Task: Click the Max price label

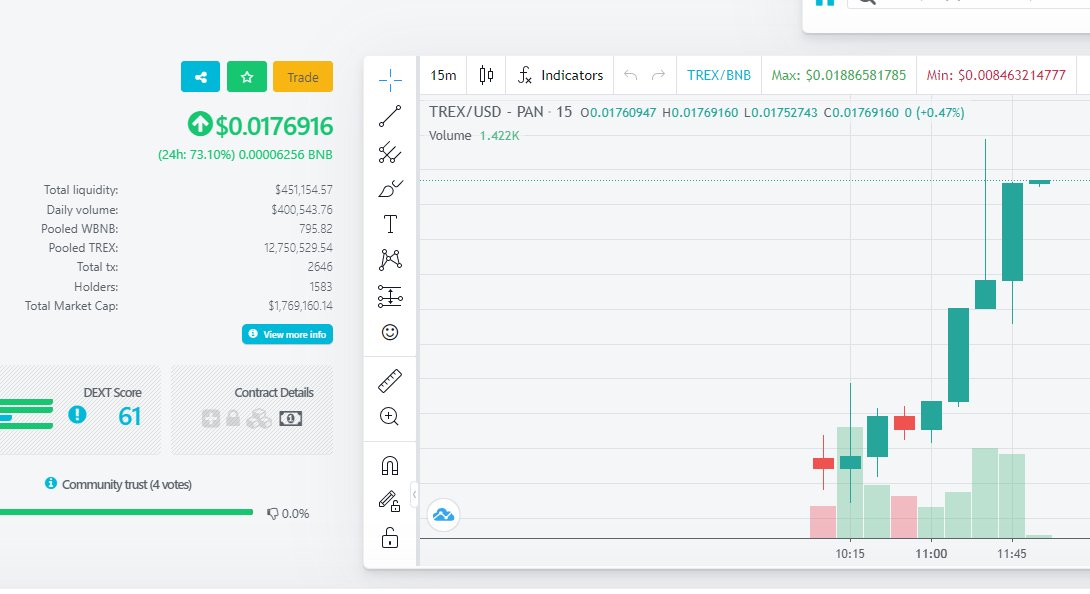Action: [838, 75]
